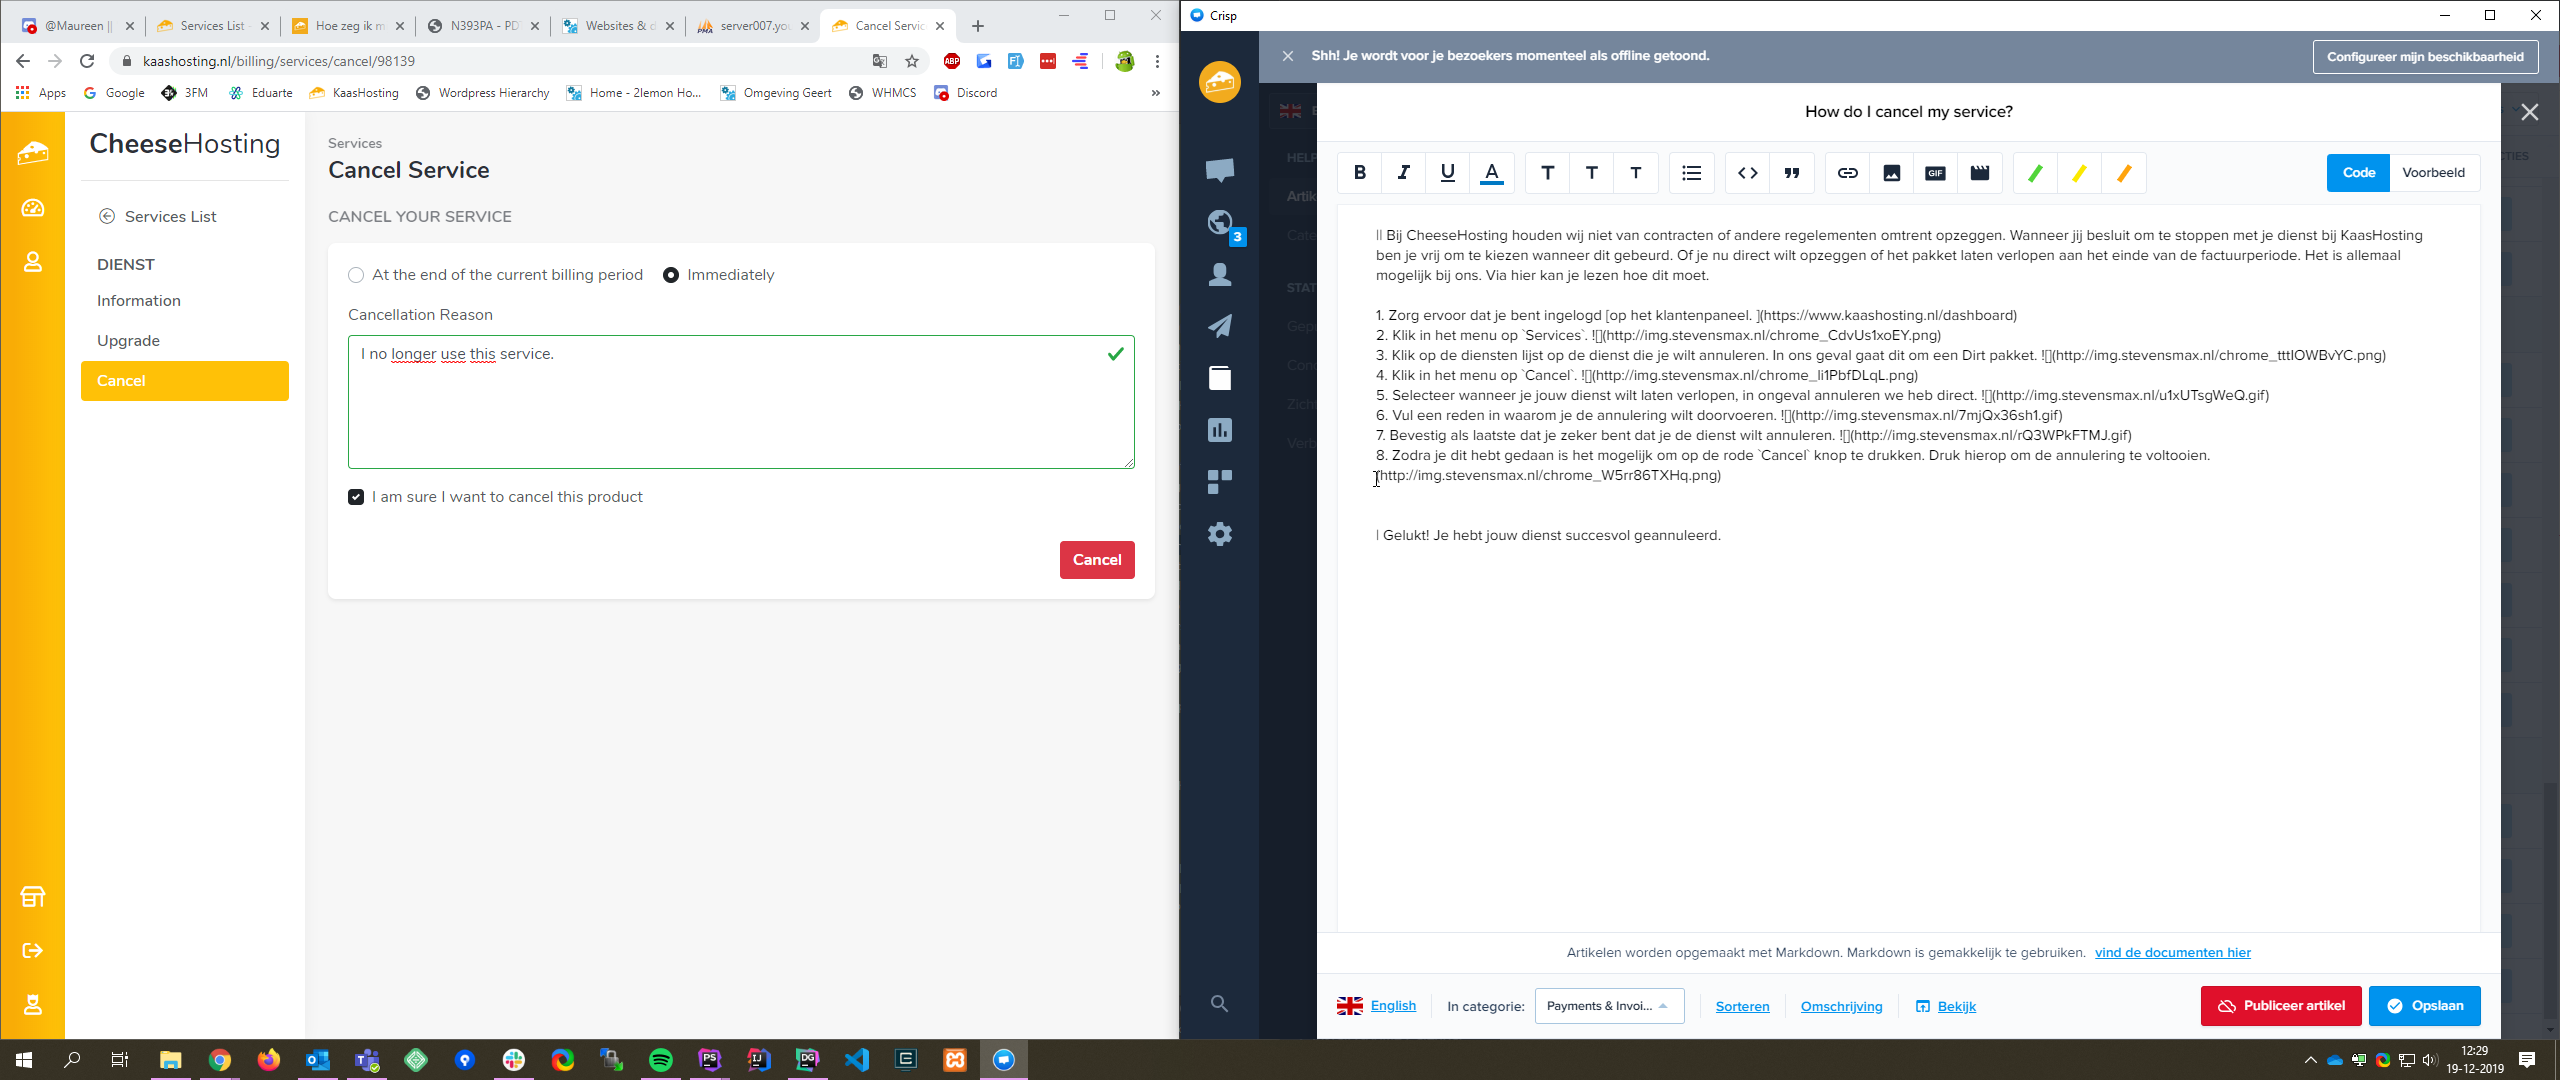Insert a GIF into the article
Screen dimensions: 2560x1080
(x=1935, y=173)
